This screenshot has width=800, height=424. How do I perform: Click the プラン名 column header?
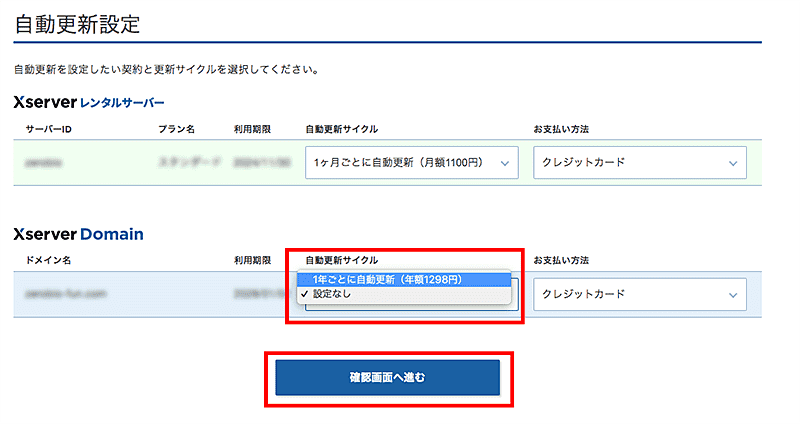pyautogui.click(x=177, y=129)
